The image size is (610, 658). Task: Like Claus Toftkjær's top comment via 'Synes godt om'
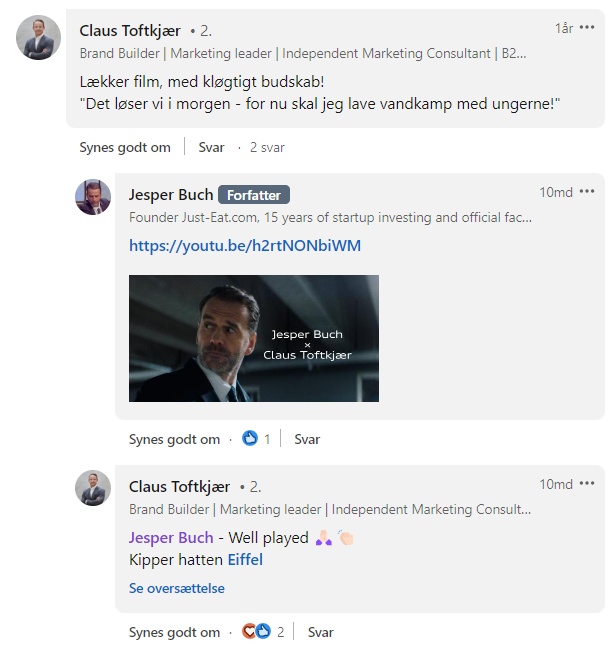click(125, 147)
